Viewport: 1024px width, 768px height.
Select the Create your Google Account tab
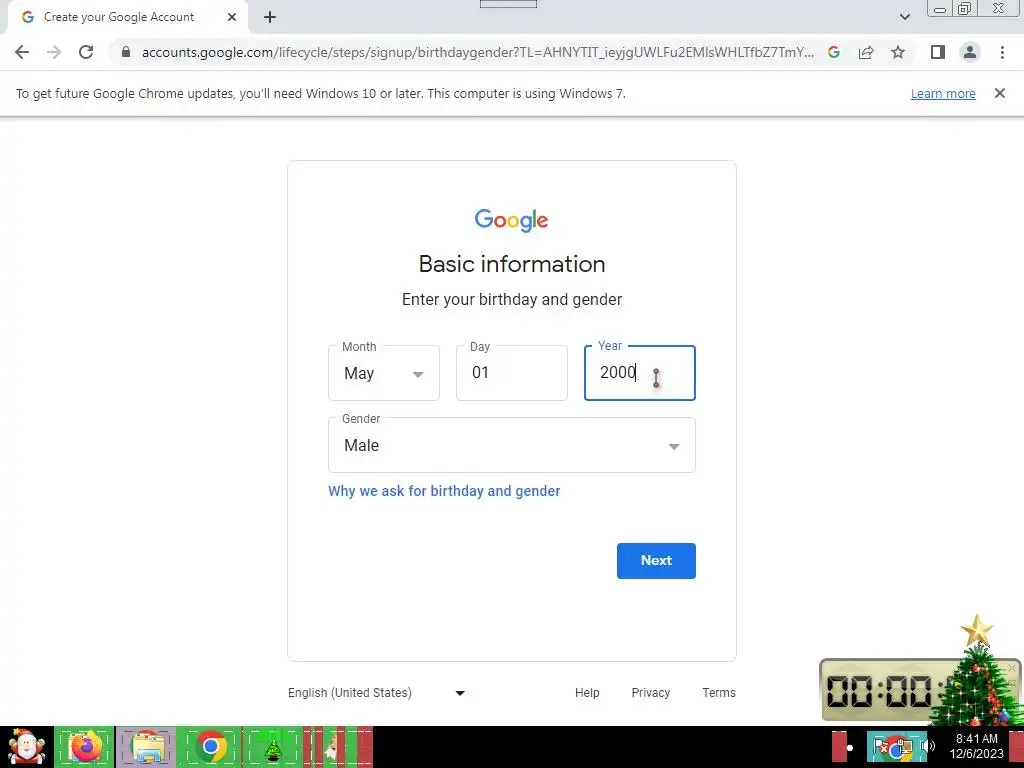(128, 17)
